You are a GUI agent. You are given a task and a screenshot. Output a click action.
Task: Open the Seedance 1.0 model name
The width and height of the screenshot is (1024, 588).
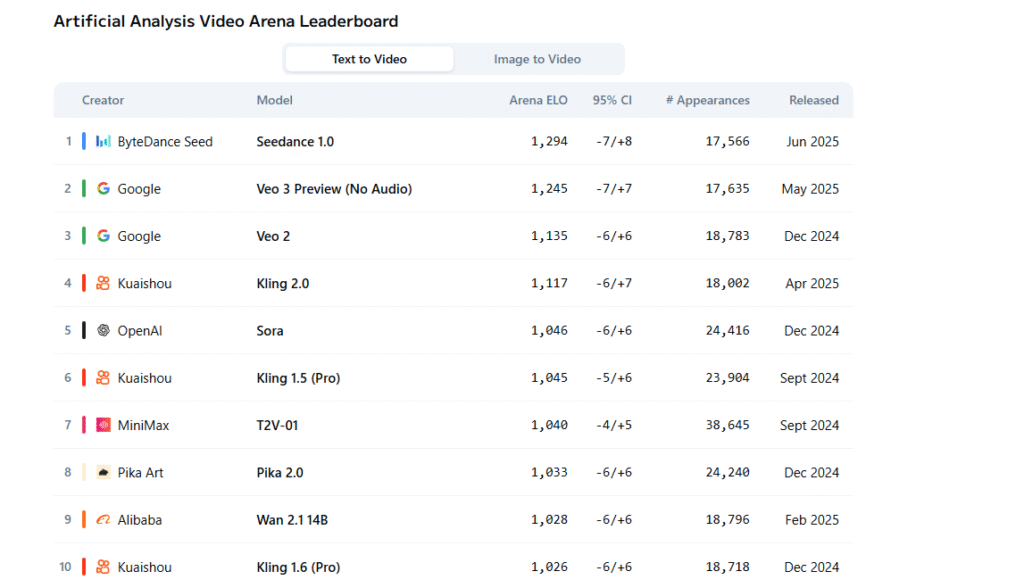[295, 142]
